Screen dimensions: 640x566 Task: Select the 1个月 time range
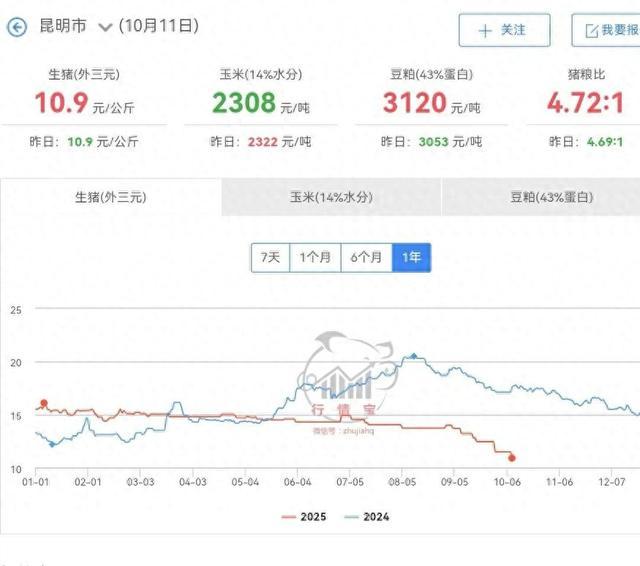(316, 257)
